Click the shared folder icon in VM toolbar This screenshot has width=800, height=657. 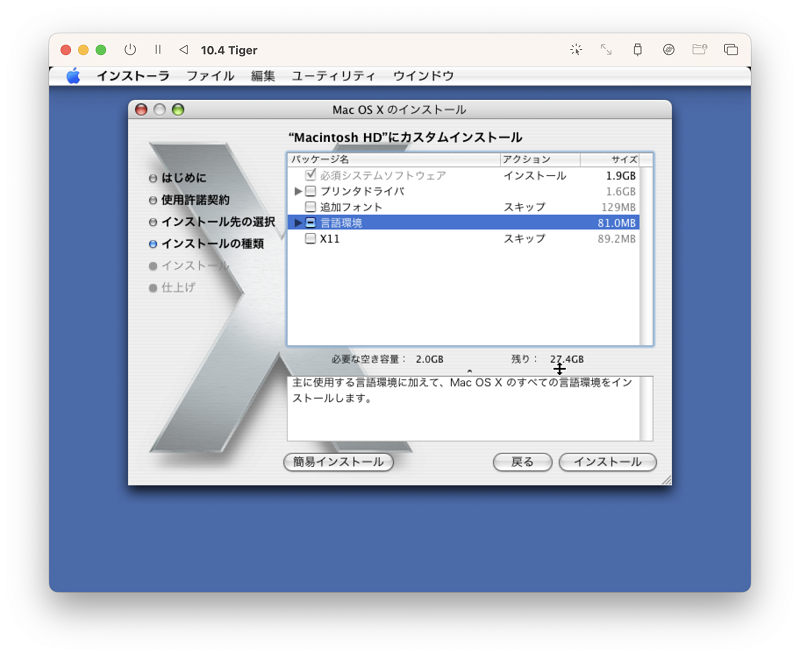point(699,49)
